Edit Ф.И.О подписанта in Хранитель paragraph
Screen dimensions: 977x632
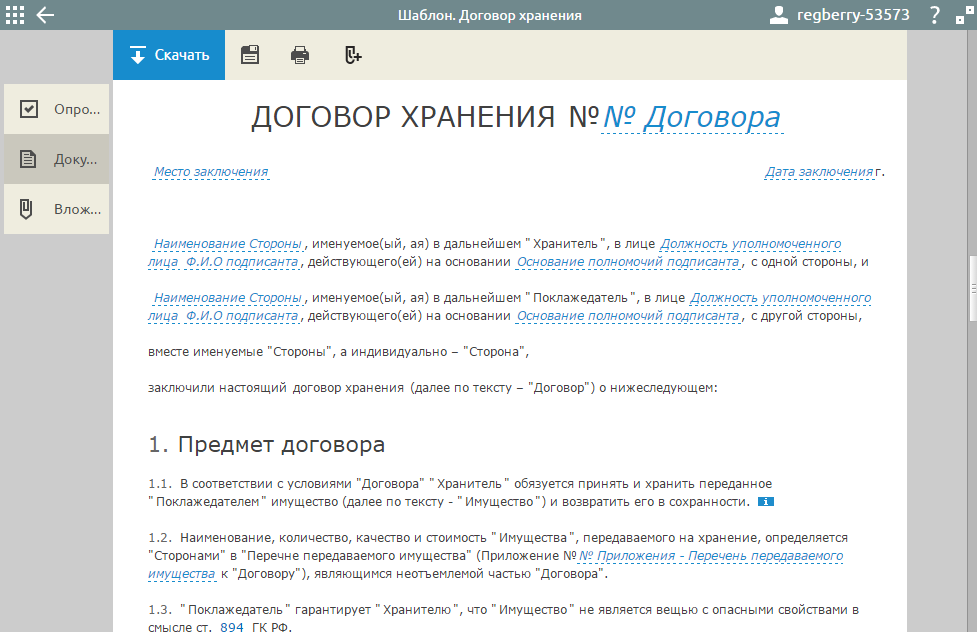coord(242,262)
